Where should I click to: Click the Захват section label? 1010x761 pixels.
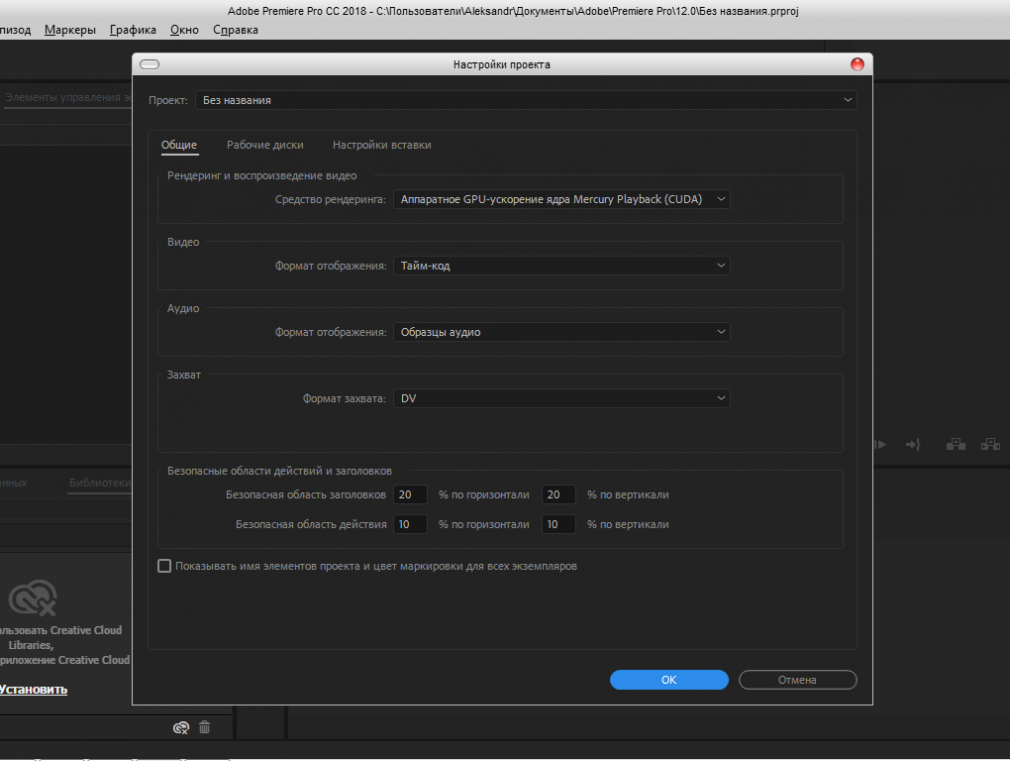tap(184, 374)
